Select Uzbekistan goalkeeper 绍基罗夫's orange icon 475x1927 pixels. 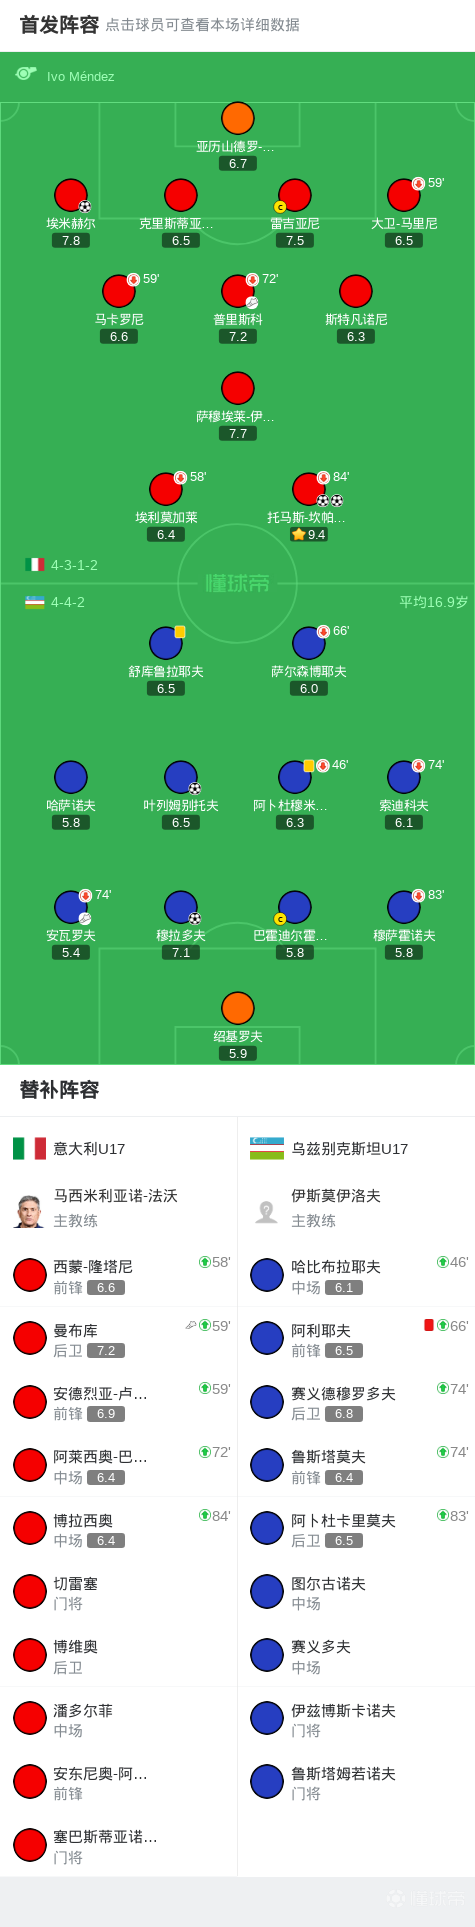pos(238,1008)
